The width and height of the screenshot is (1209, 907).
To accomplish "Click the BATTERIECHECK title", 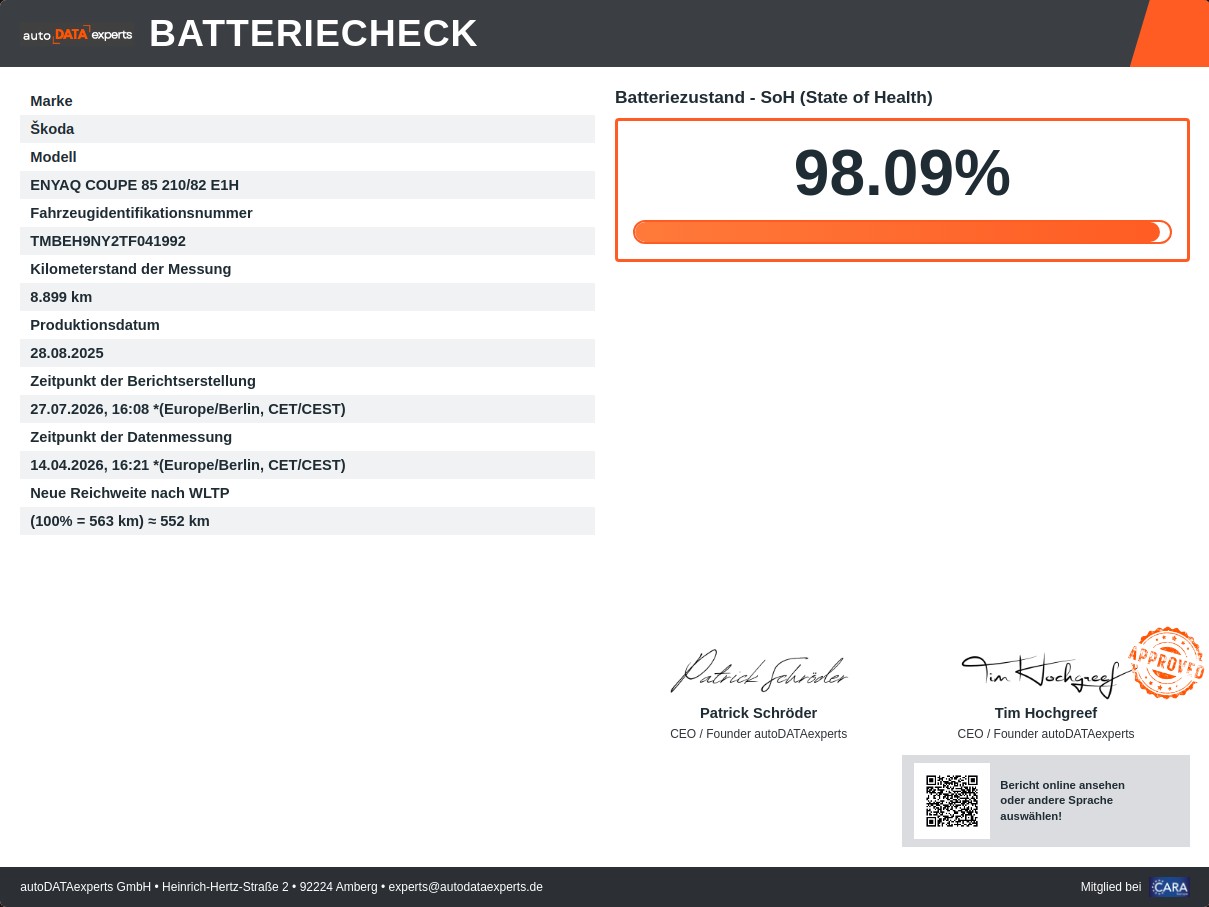I will click(x=314, y=34).
